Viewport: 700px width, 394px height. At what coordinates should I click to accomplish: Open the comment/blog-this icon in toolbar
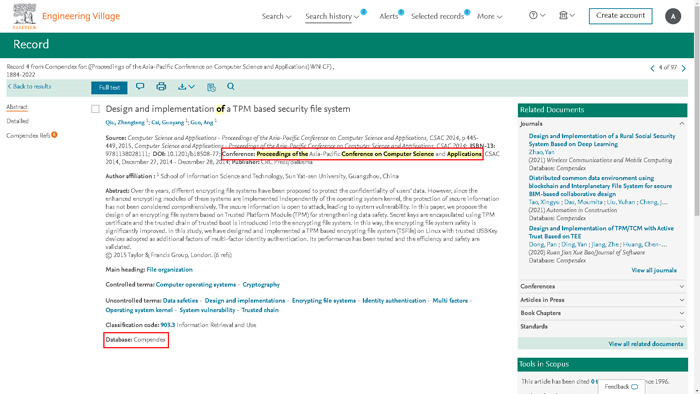click(x=140, y=87)
